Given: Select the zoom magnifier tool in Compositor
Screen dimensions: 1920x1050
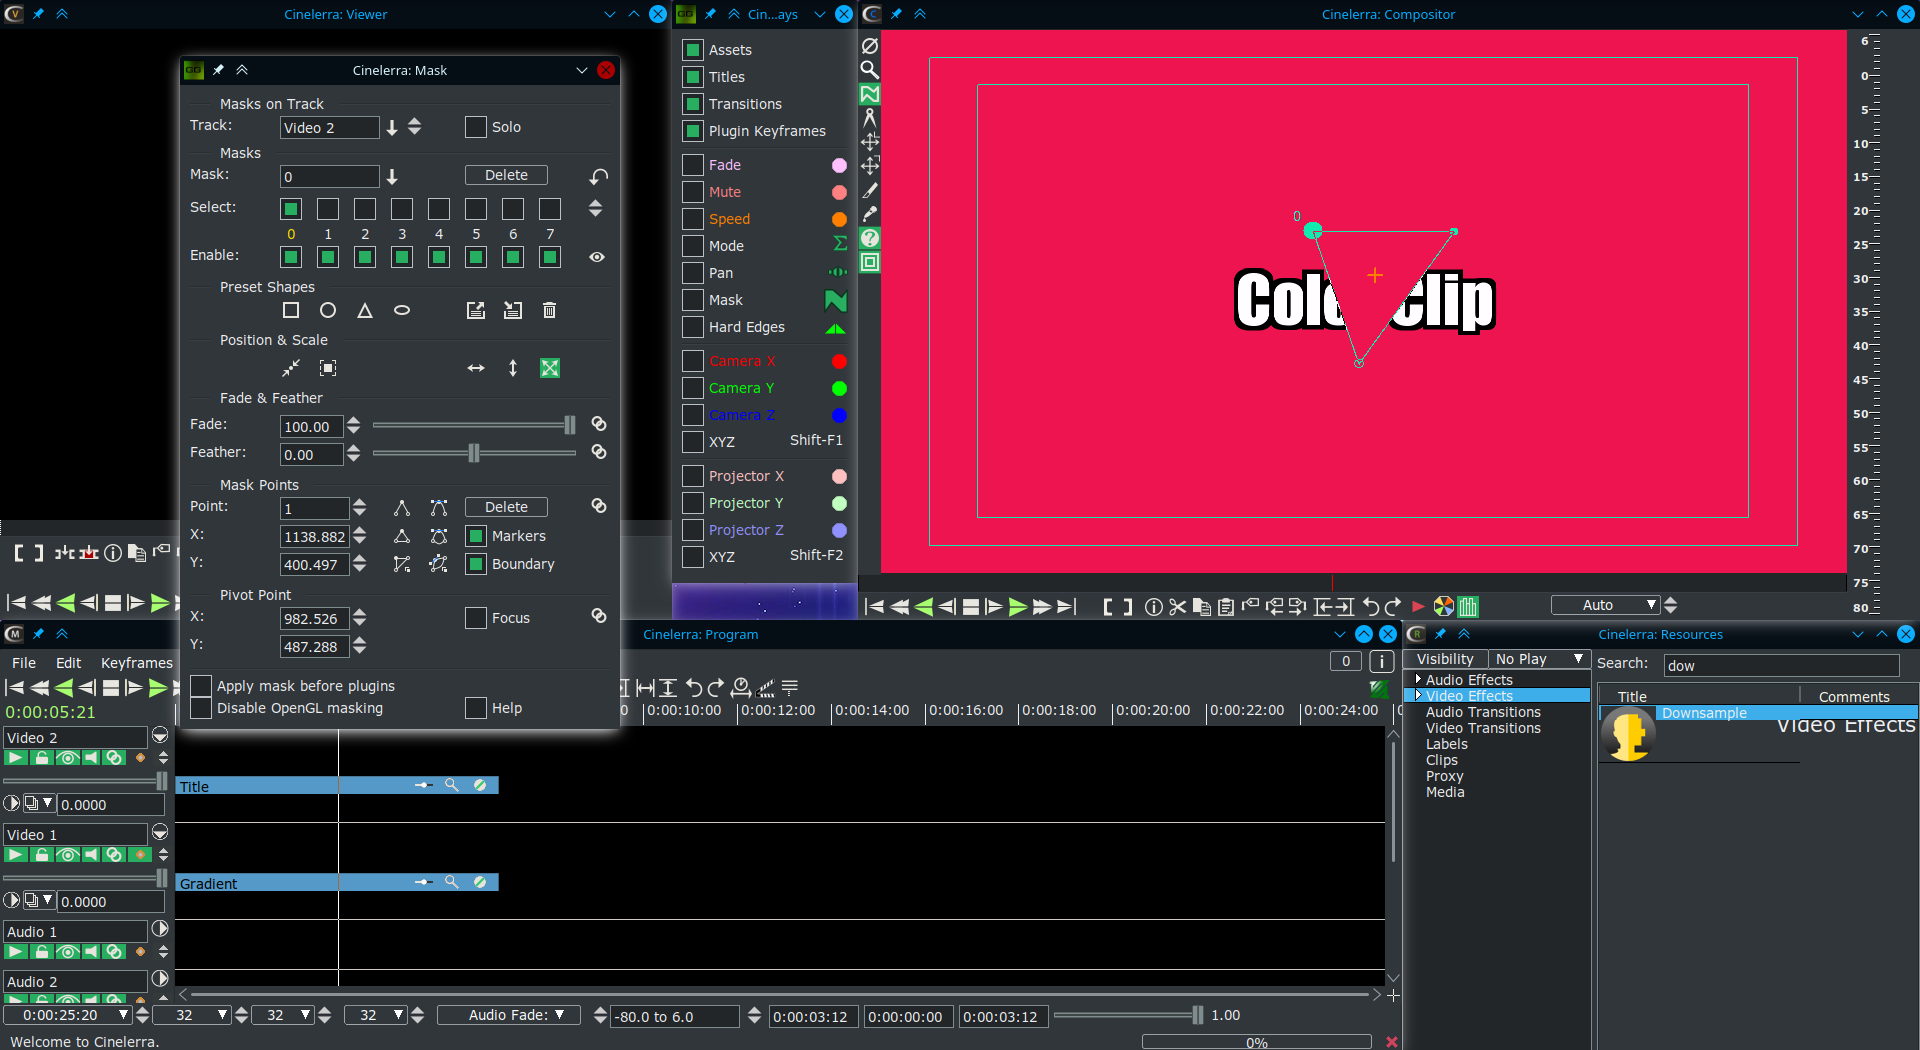Looking at the screenshot, I should tap(870, 70).
